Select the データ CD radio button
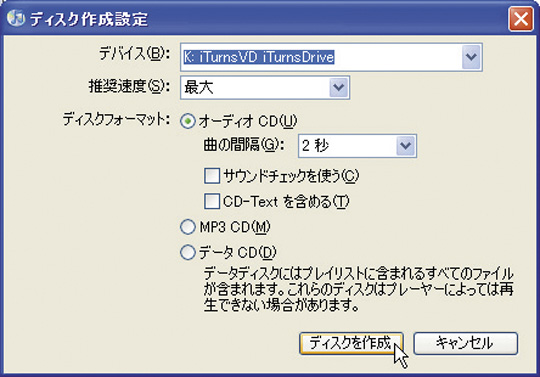Screen dimensions: 540x377 pyautogui.click(x=188, y=252)
